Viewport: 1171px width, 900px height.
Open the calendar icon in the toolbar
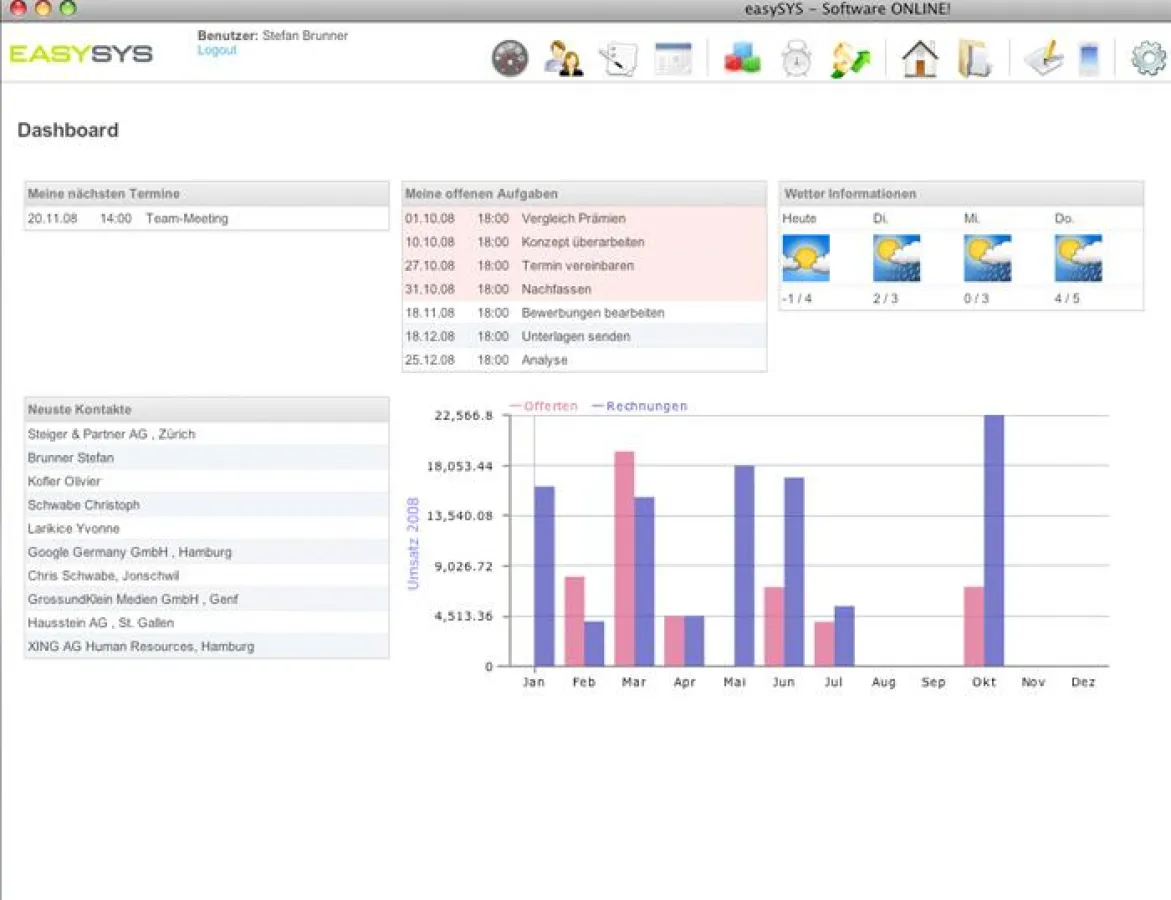[x=673, y=58]
